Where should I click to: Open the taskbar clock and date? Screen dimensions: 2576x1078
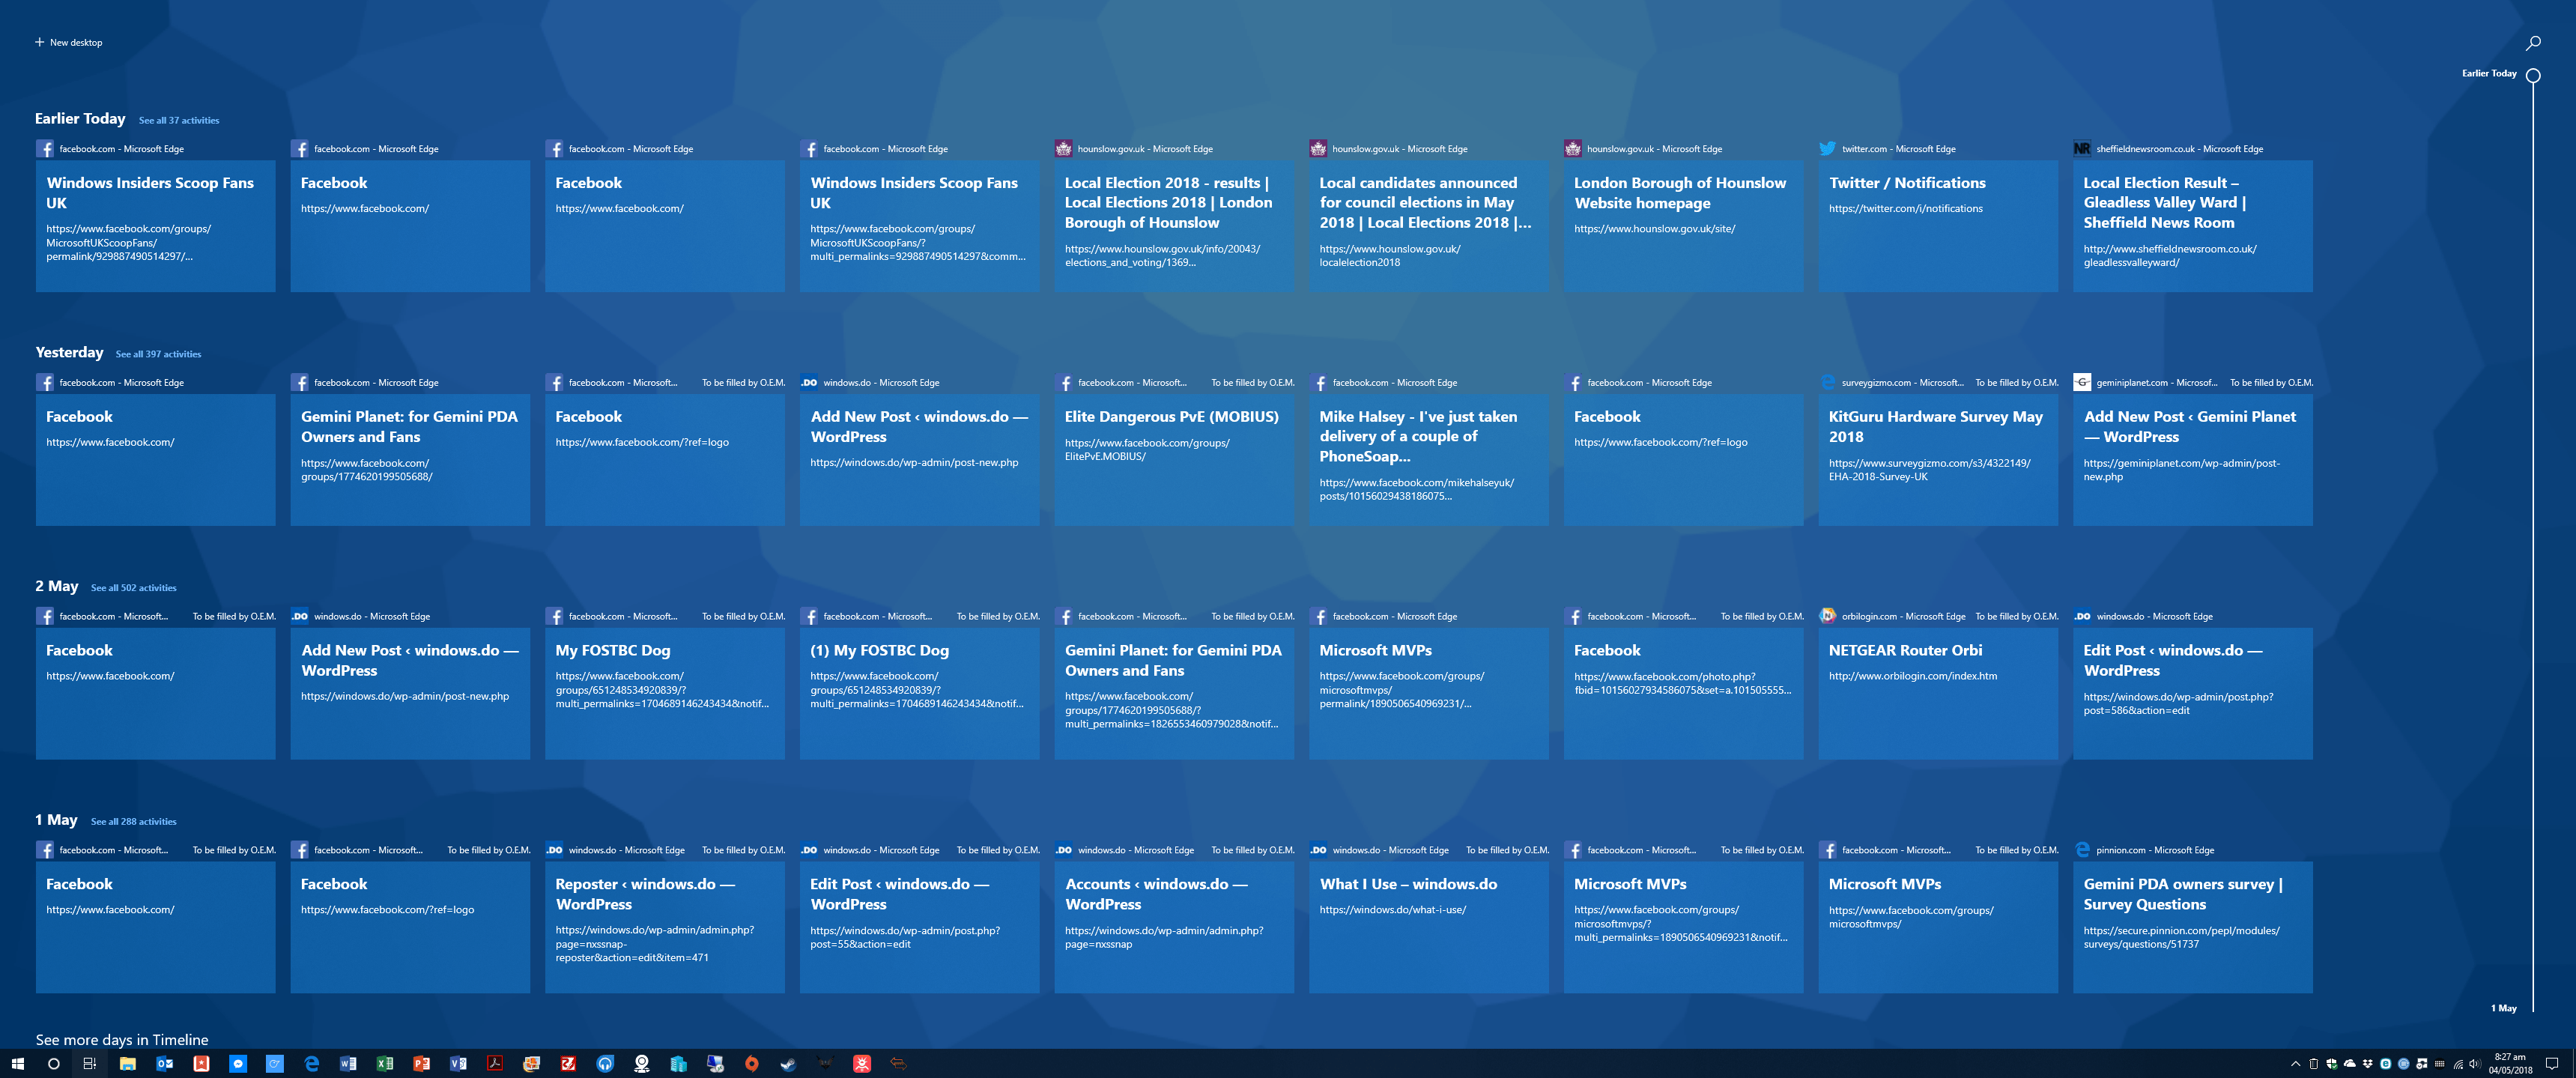pos(2510,1064)
